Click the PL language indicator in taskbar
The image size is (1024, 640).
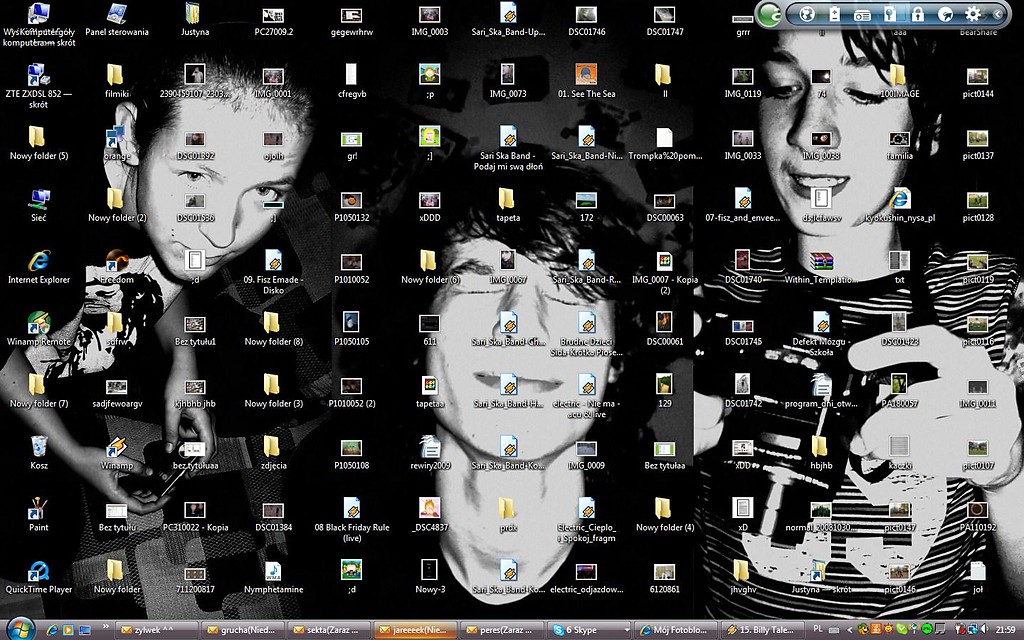[x=819, y=629]
